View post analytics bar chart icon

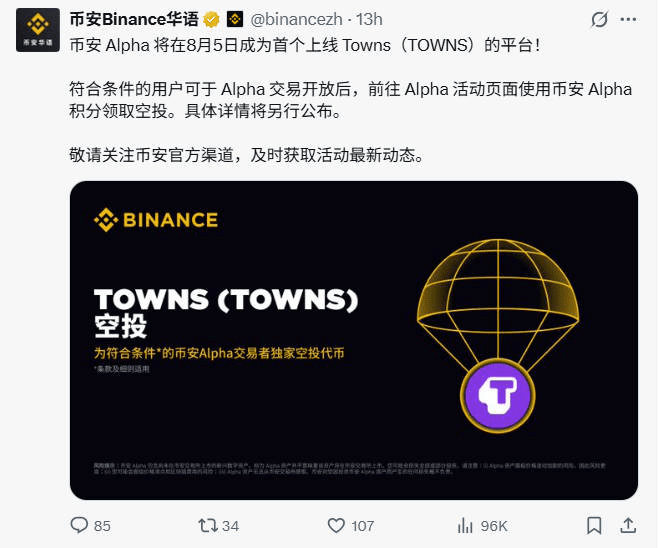[465, 525]
